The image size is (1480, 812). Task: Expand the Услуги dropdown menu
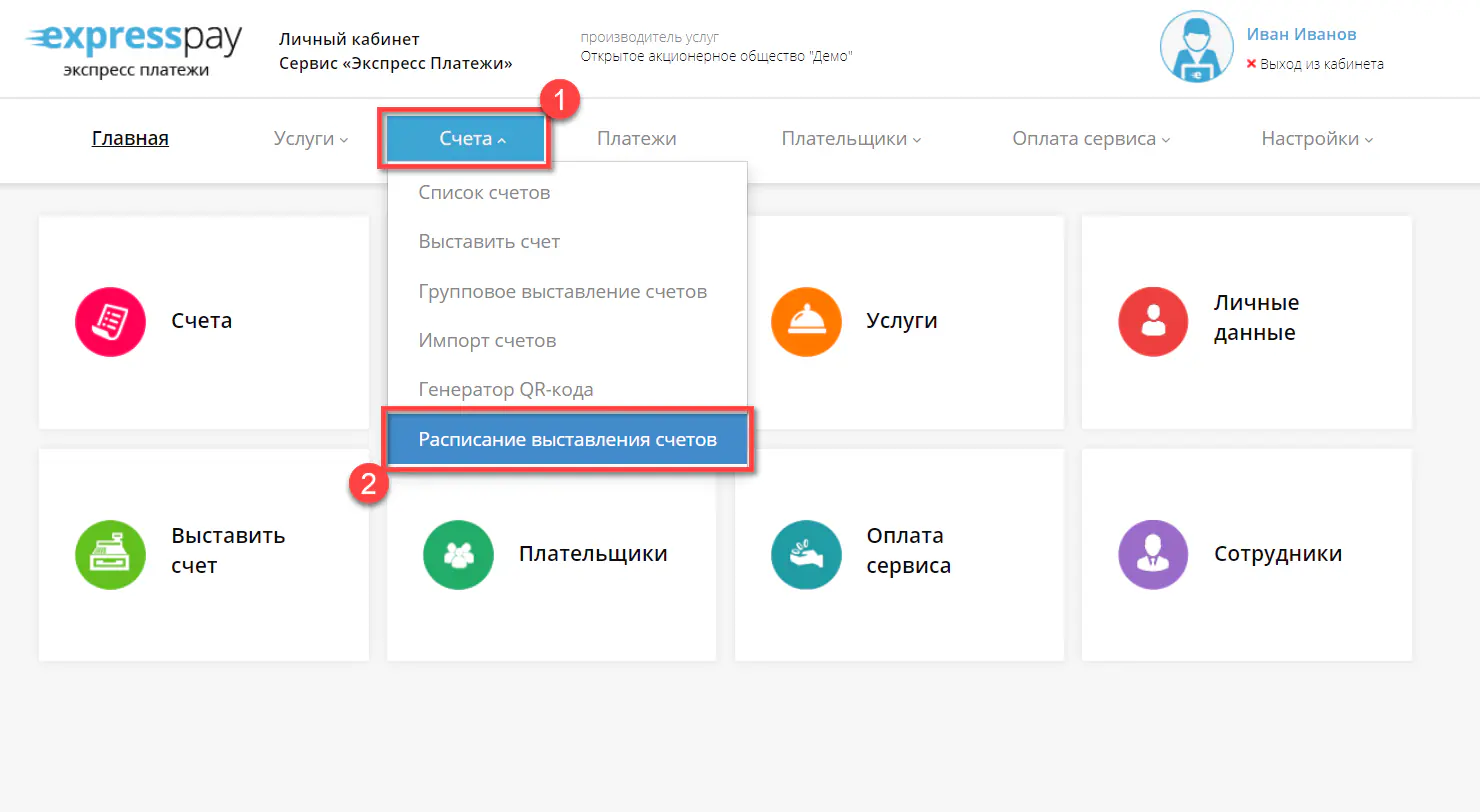point(310,139)
